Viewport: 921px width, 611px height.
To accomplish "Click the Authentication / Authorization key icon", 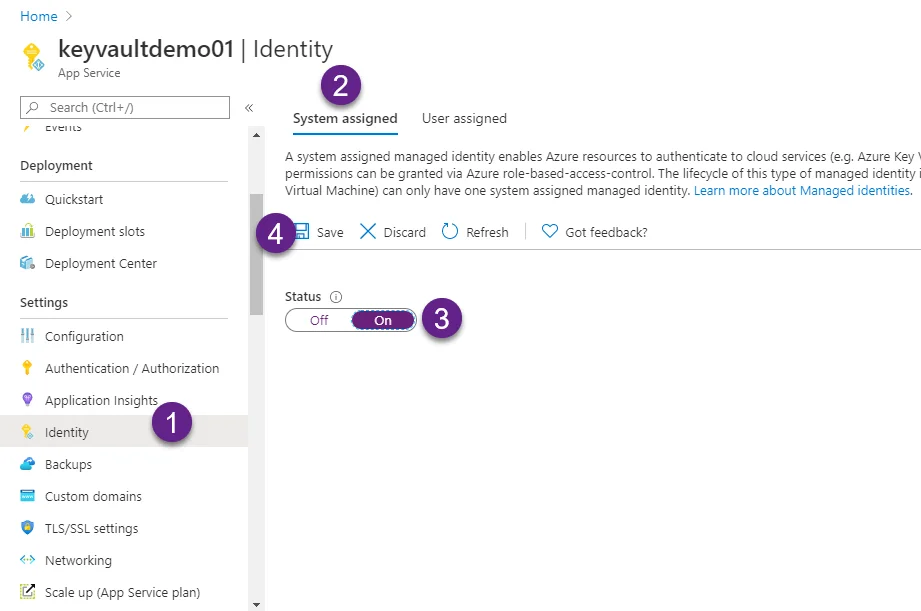I will pyautogui.click(x=27, y=368).
